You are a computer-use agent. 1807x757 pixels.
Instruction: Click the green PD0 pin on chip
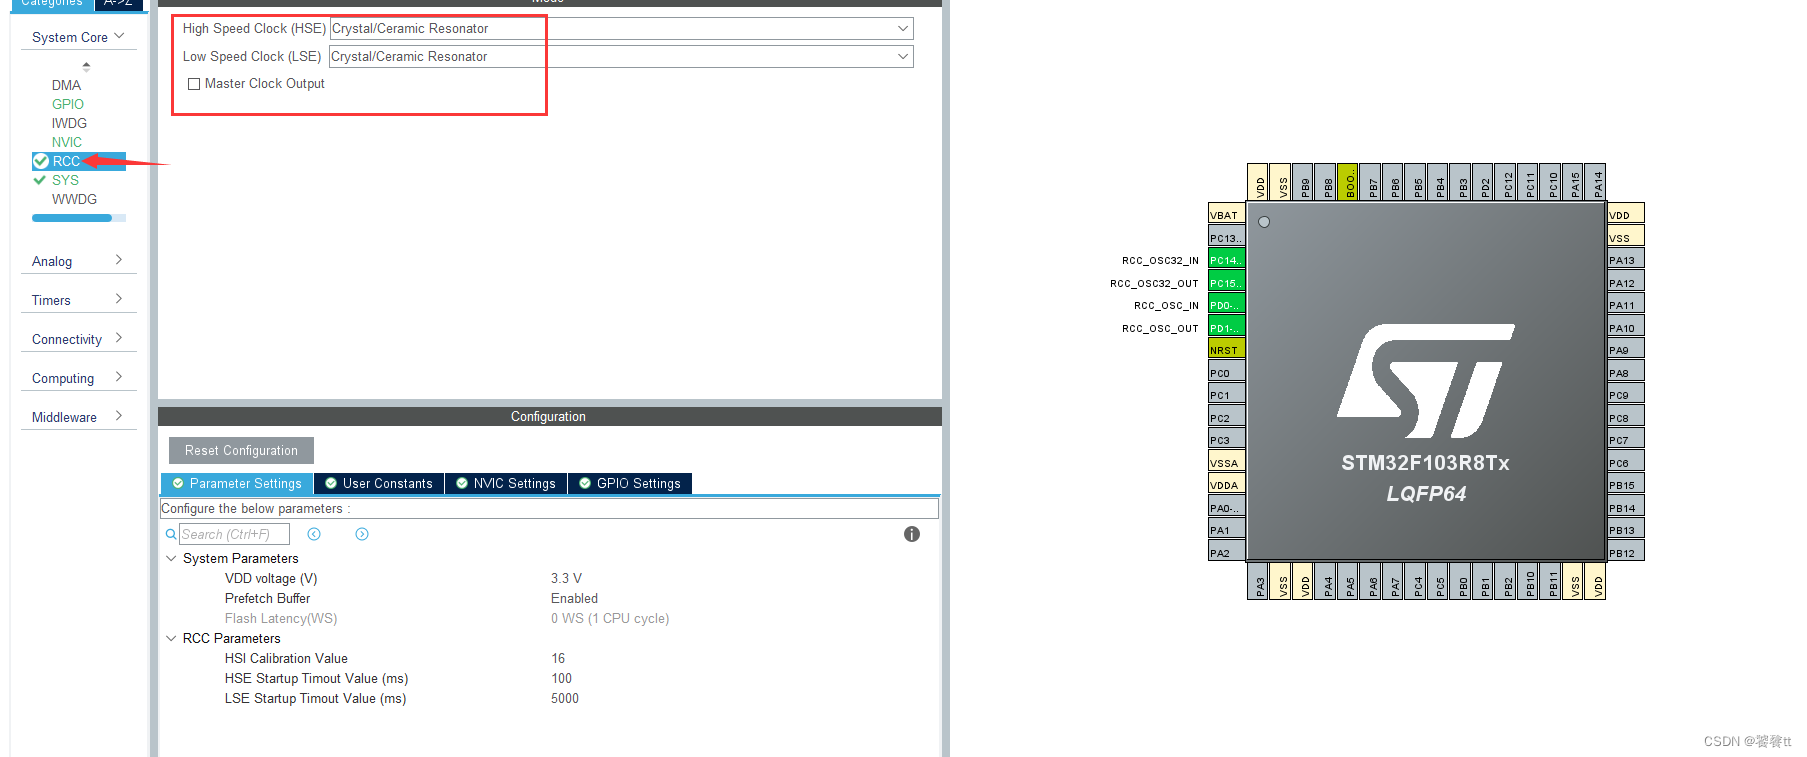[x=1227, y=305]
